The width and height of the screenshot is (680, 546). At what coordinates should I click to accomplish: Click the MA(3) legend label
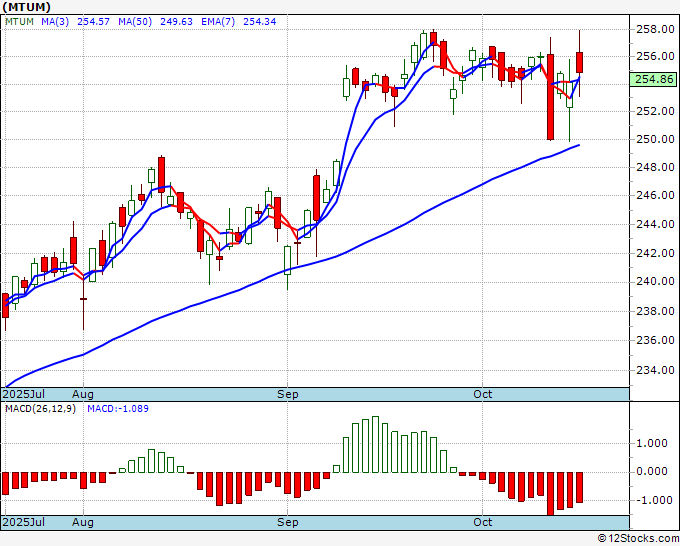click(x=55, y=22)
